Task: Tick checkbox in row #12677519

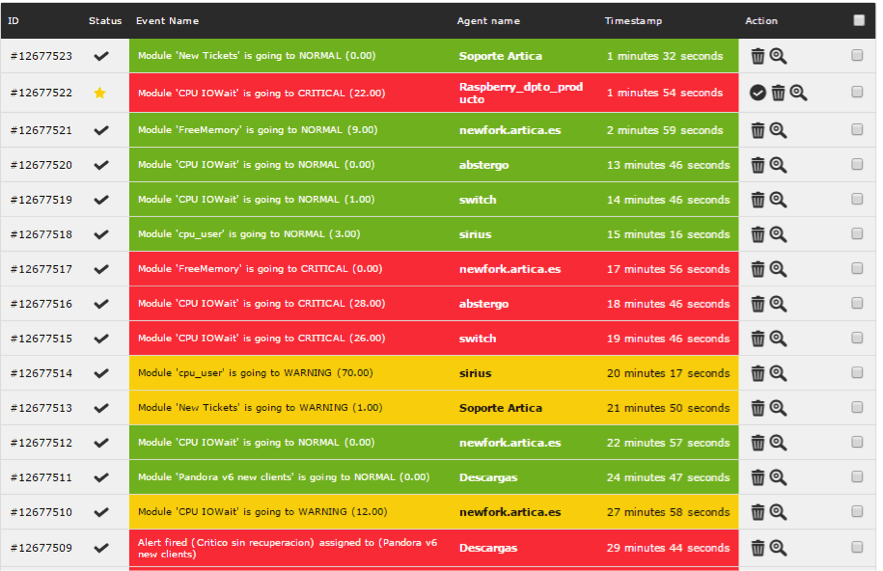Action: [x=857, y=199]
